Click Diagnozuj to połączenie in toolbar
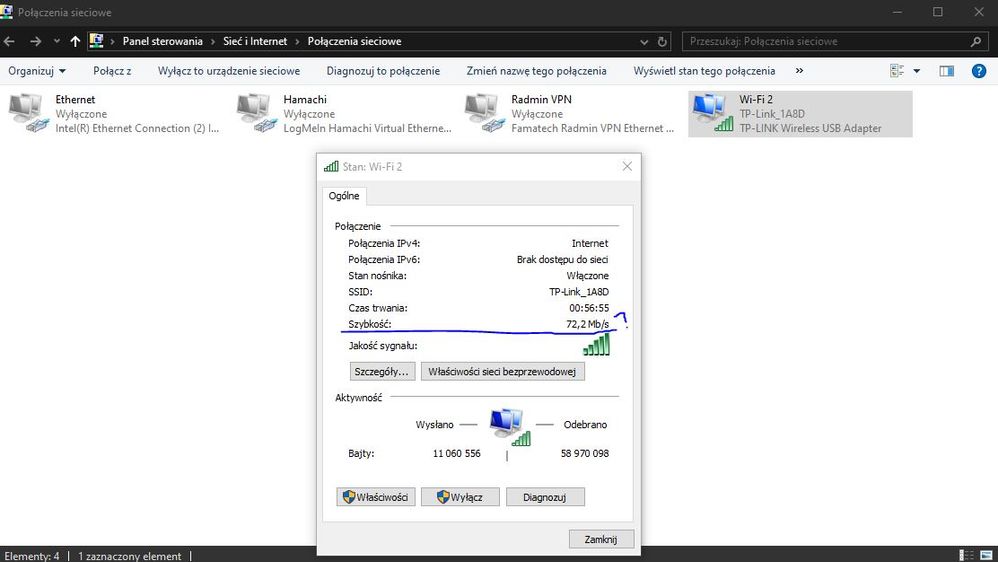Screen dimensions: 998x562 383,71
